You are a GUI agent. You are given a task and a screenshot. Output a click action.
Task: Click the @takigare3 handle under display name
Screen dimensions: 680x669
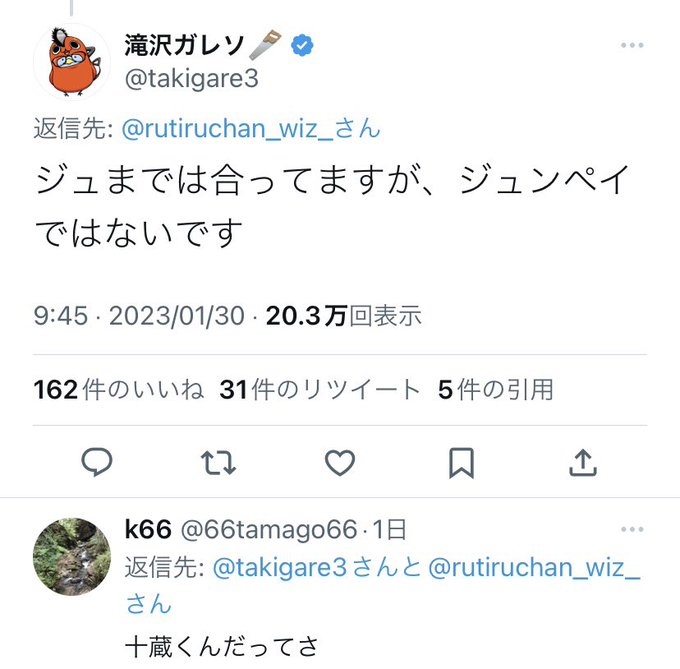point(192,79)
